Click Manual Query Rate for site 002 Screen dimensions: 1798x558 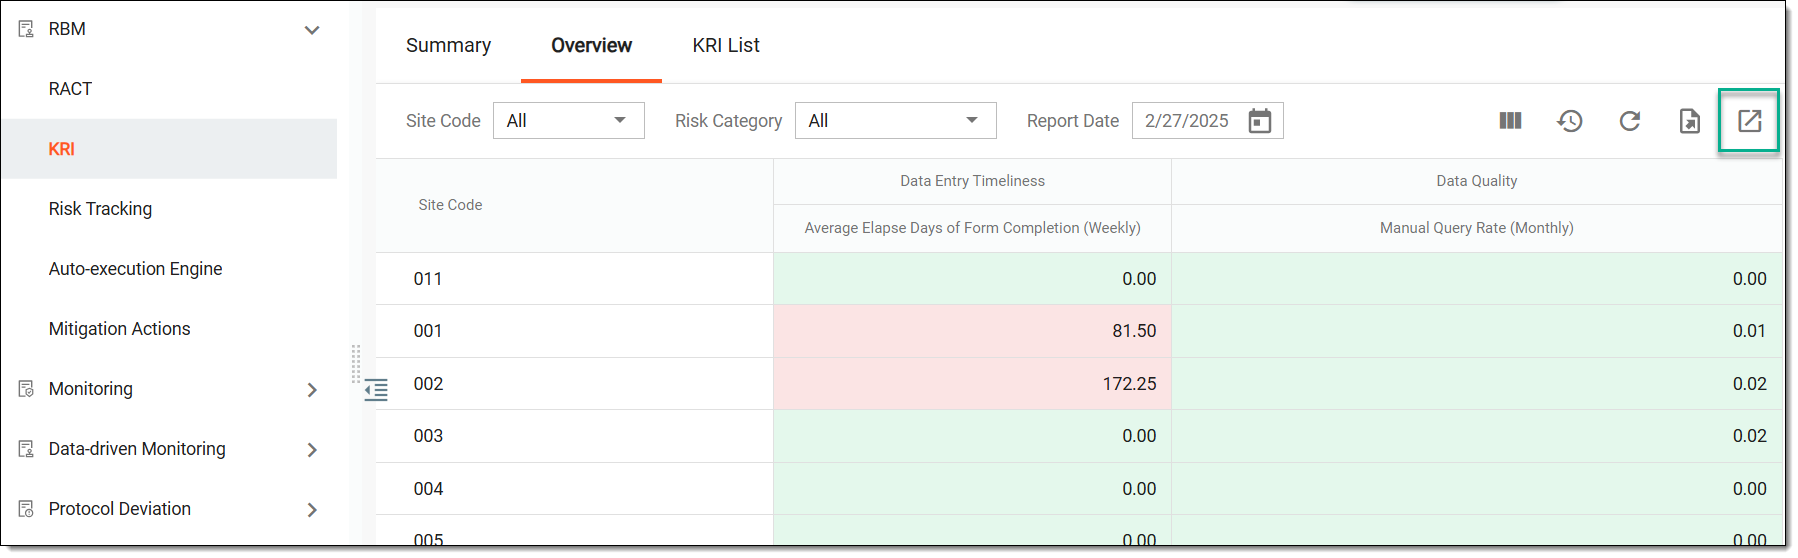1477,384
